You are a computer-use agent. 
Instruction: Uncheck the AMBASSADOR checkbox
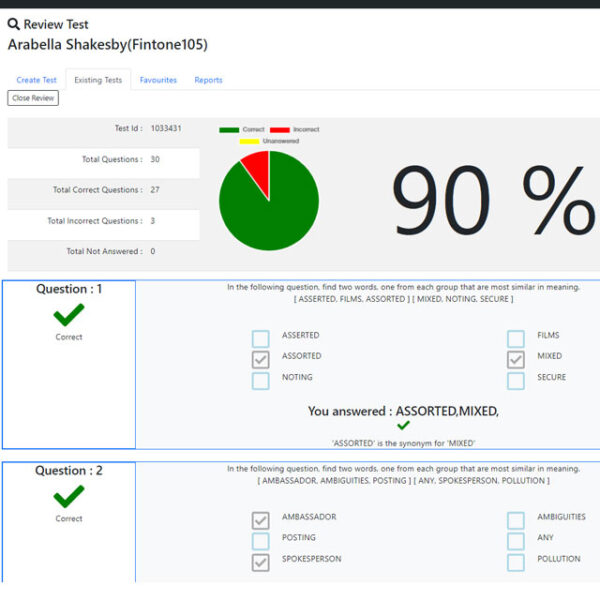click(x=261, y=520)
